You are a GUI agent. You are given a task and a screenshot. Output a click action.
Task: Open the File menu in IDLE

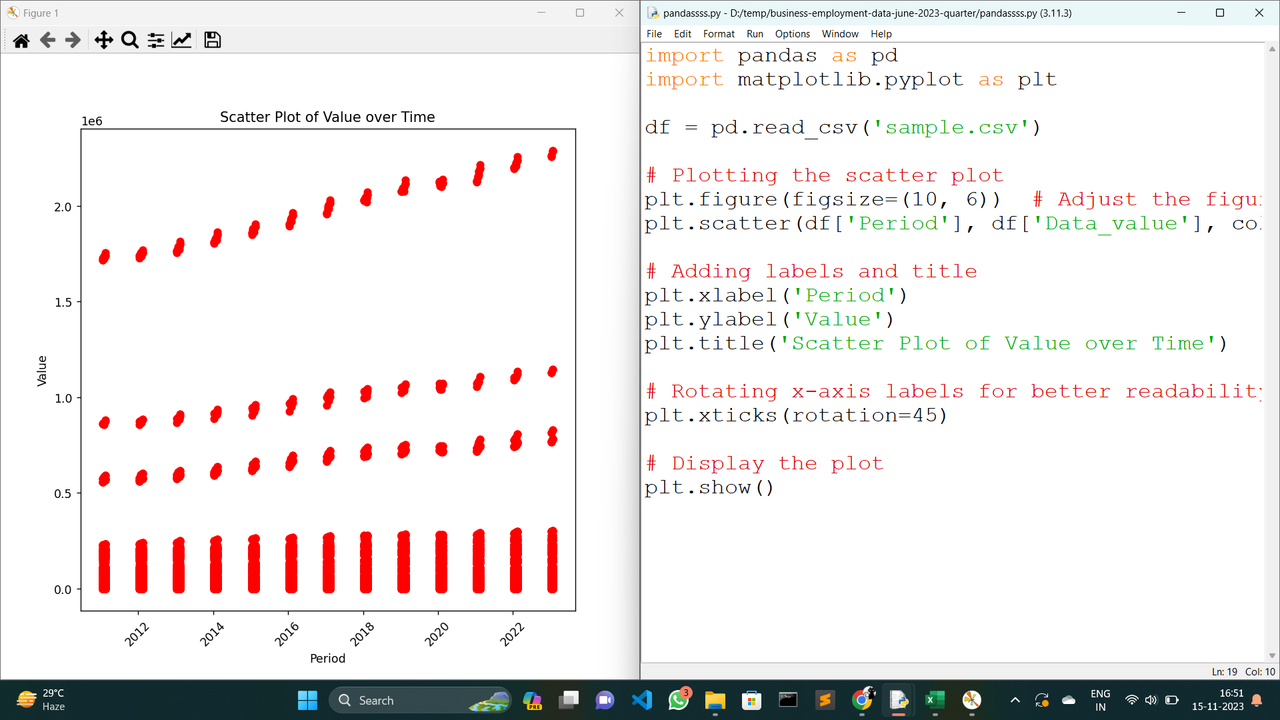pos(654,34)
